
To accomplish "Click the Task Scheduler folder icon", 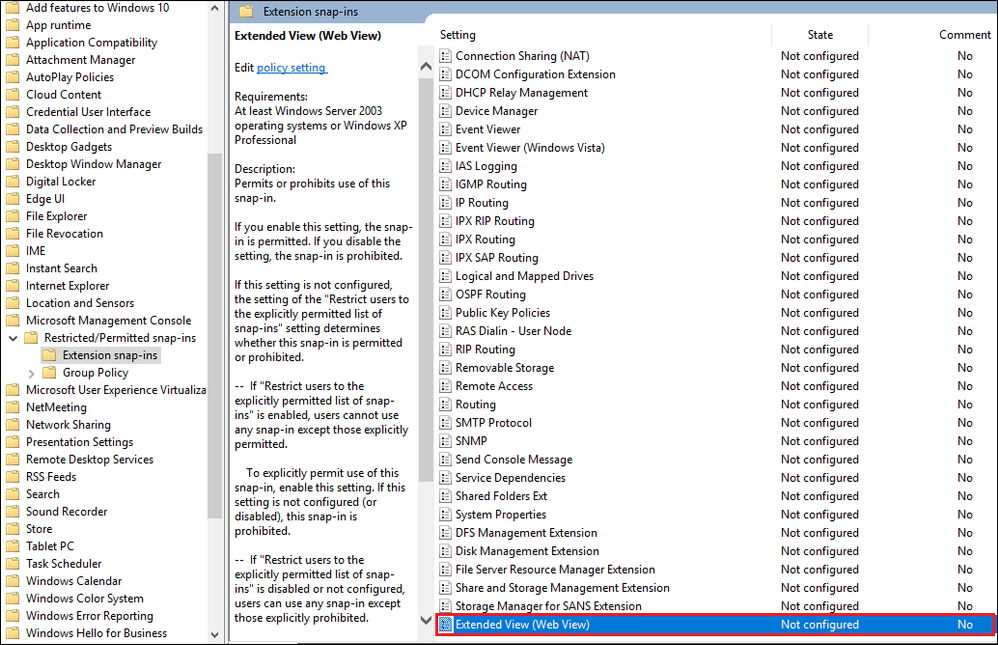I will coord(12,563).
